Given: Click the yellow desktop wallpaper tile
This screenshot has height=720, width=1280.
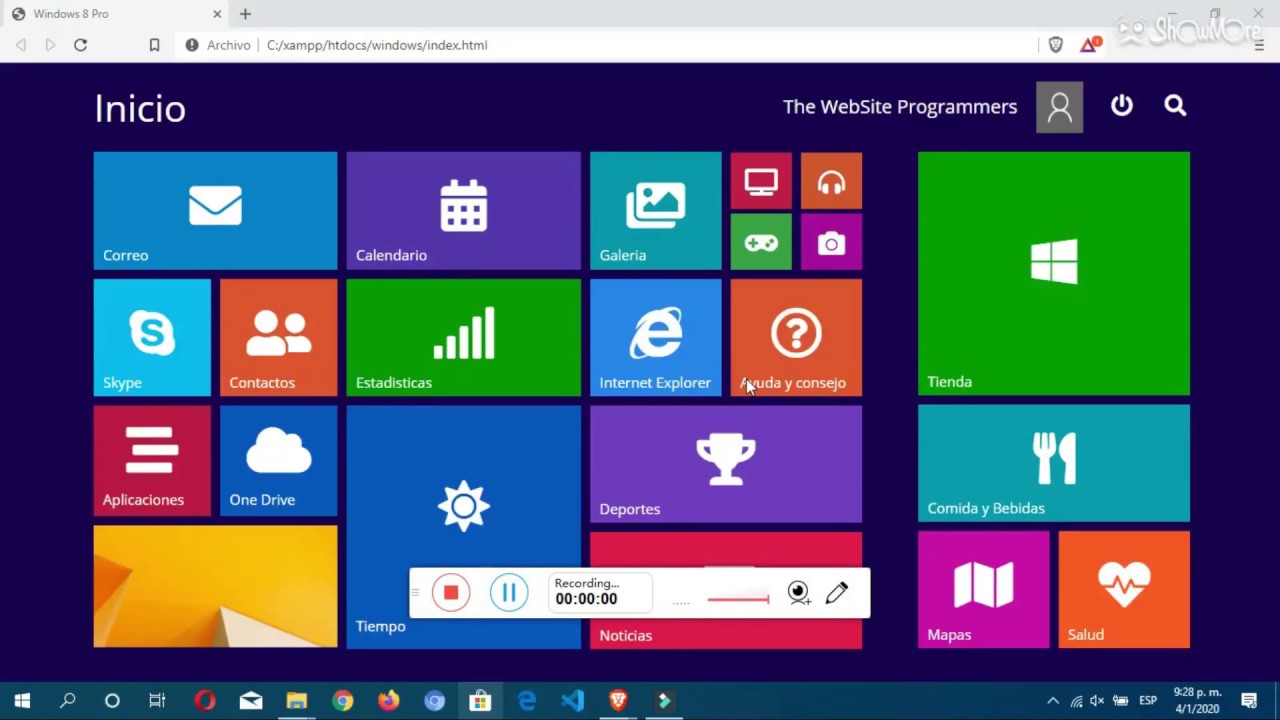Looking at the screenshot, I should click(x=215, y=587).
